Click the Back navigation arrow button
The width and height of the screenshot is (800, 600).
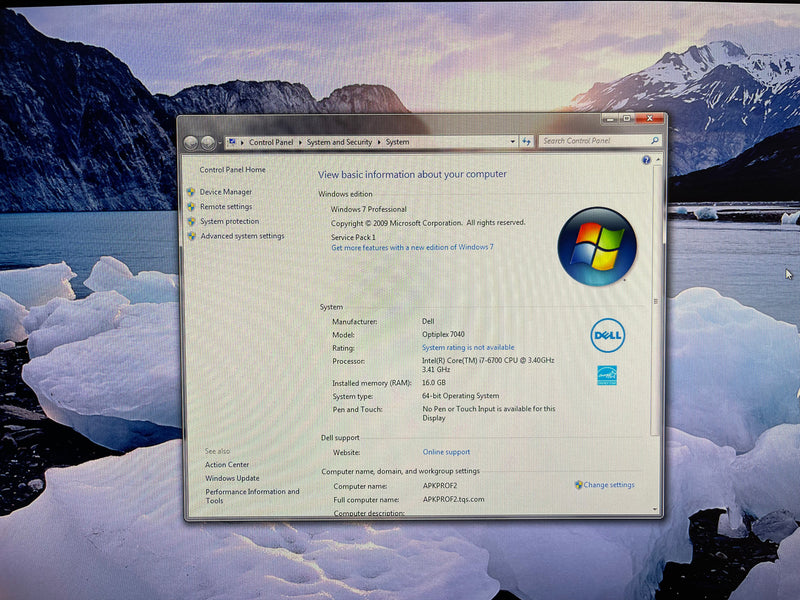point(192,143)
